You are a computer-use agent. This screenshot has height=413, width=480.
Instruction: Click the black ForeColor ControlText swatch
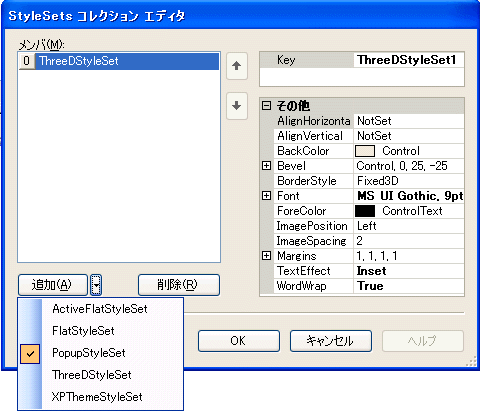(x=365, y=211)
